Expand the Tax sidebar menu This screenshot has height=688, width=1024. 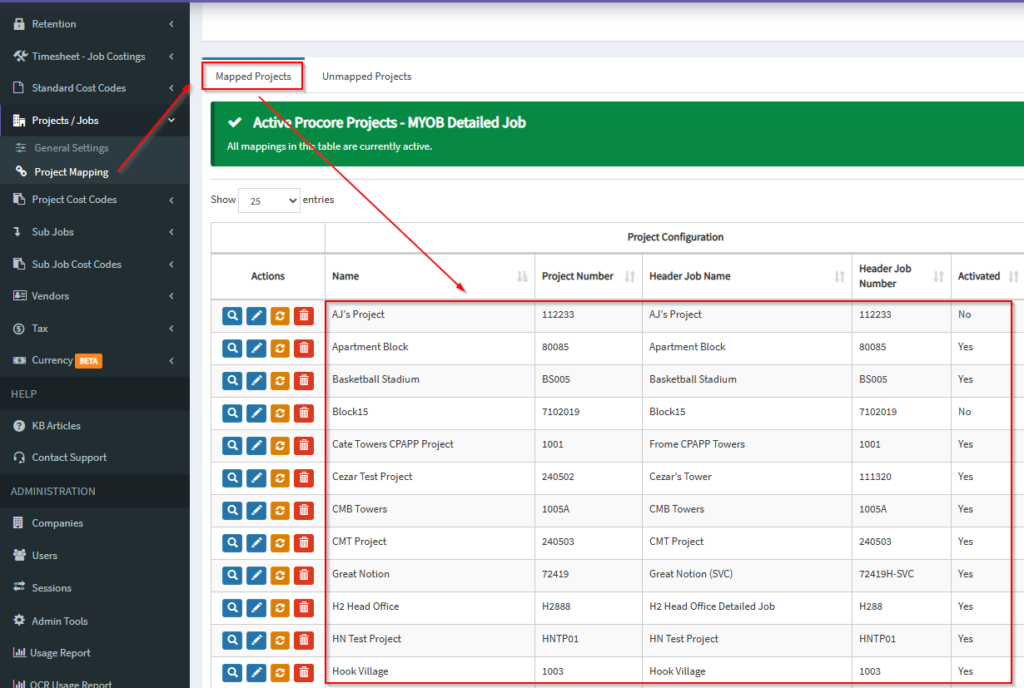point(95,329)
